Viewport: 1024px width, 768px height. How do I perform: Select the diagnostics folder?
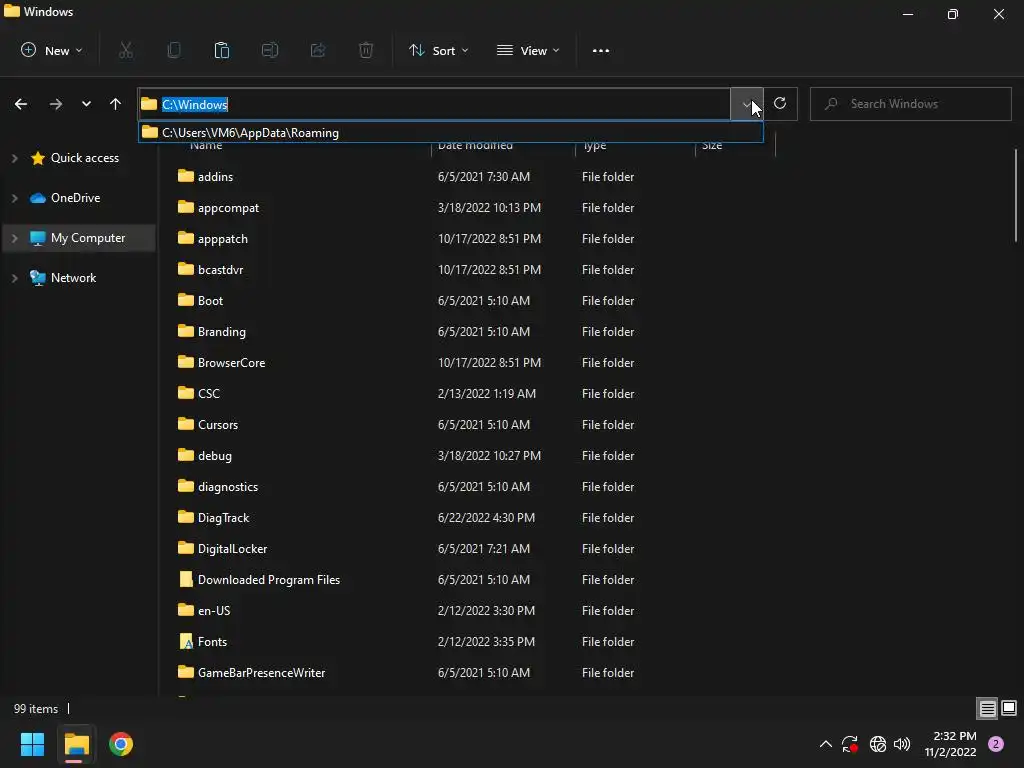point(227,487)
